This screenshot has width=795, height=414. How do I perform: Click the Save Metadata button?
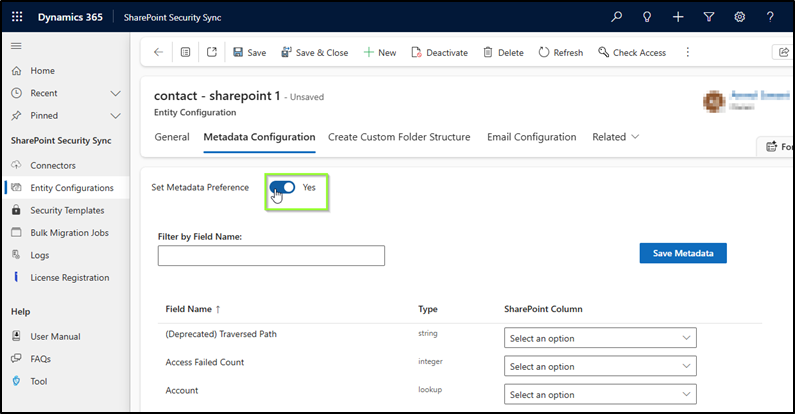[683, 253]
